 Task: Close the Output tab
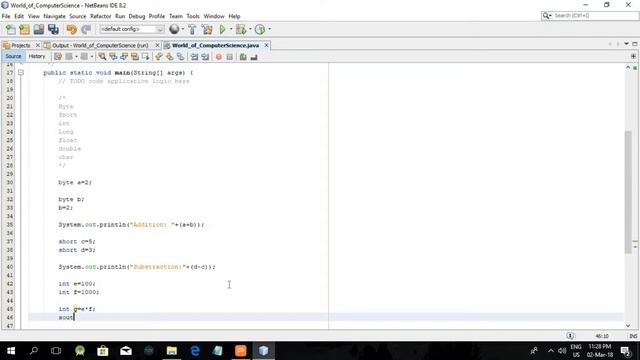[x=157, y=45]
